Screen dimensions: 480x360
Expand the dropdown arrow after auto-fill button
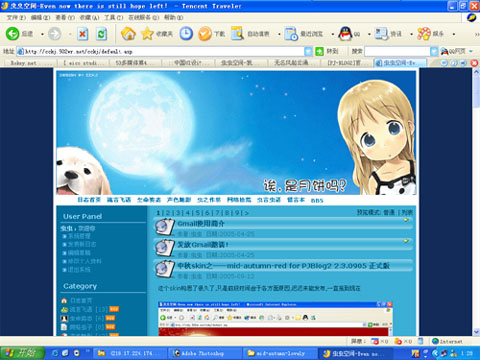279,34
